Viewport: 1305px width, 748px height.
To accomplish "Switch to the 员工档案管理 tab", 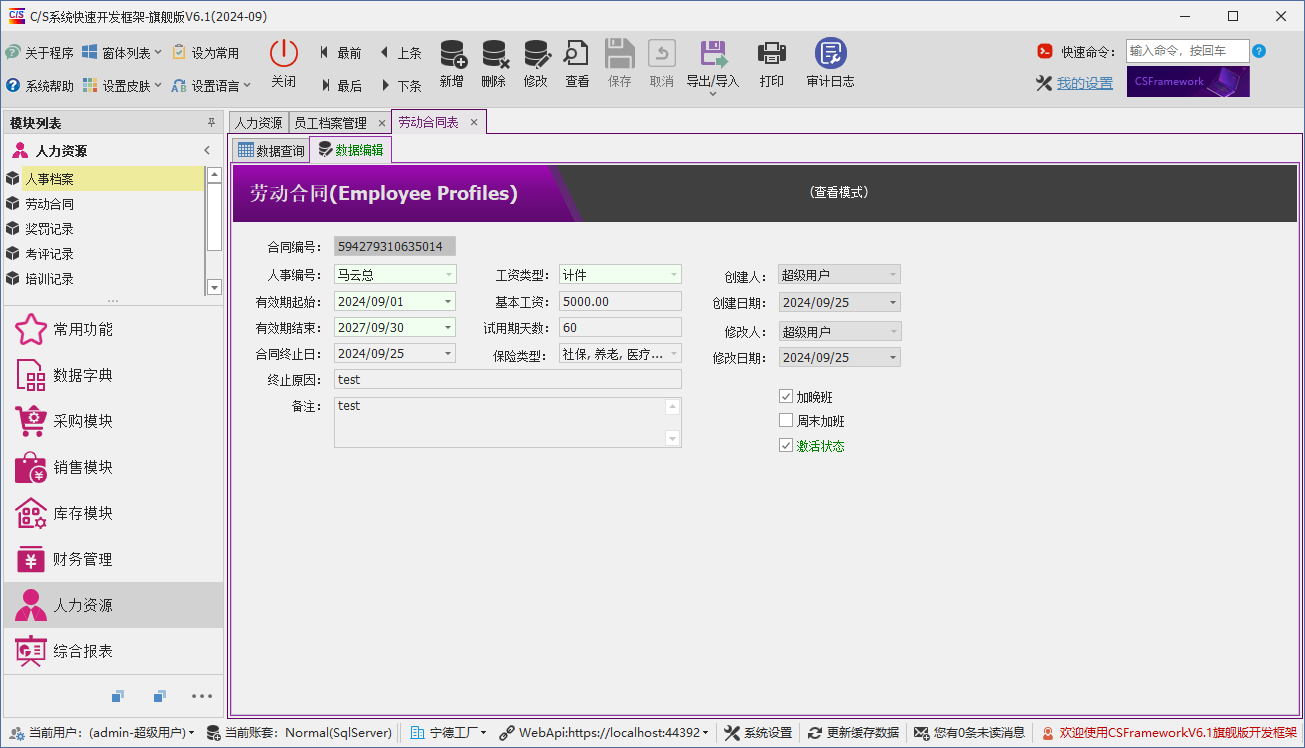I will 330,123.
